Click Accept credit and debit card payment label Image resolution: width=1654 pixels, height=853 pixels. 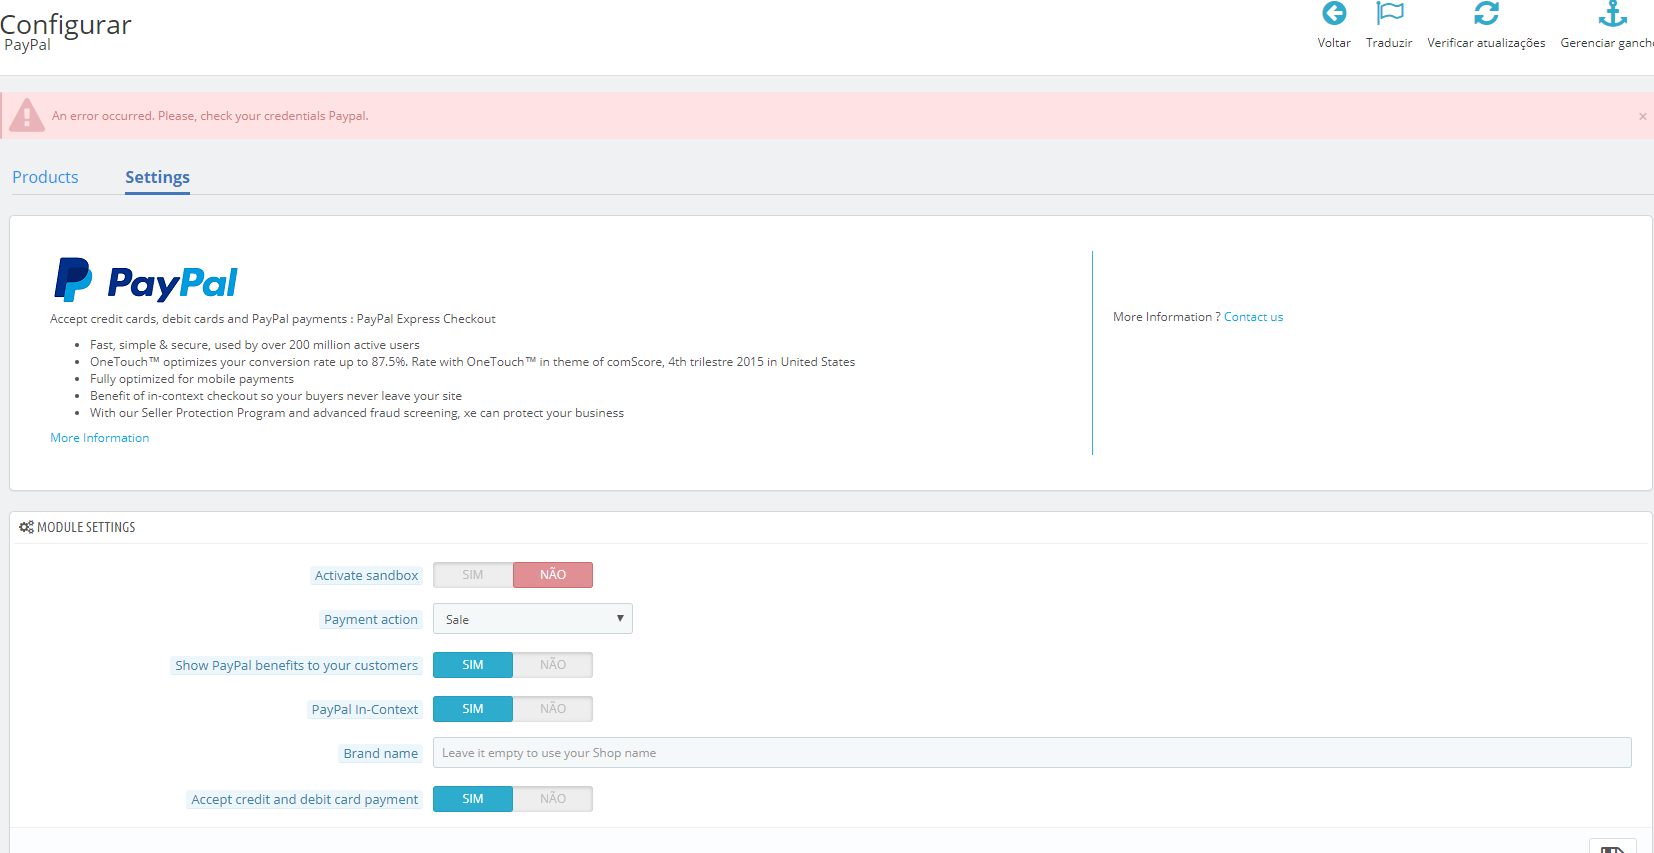305,799
